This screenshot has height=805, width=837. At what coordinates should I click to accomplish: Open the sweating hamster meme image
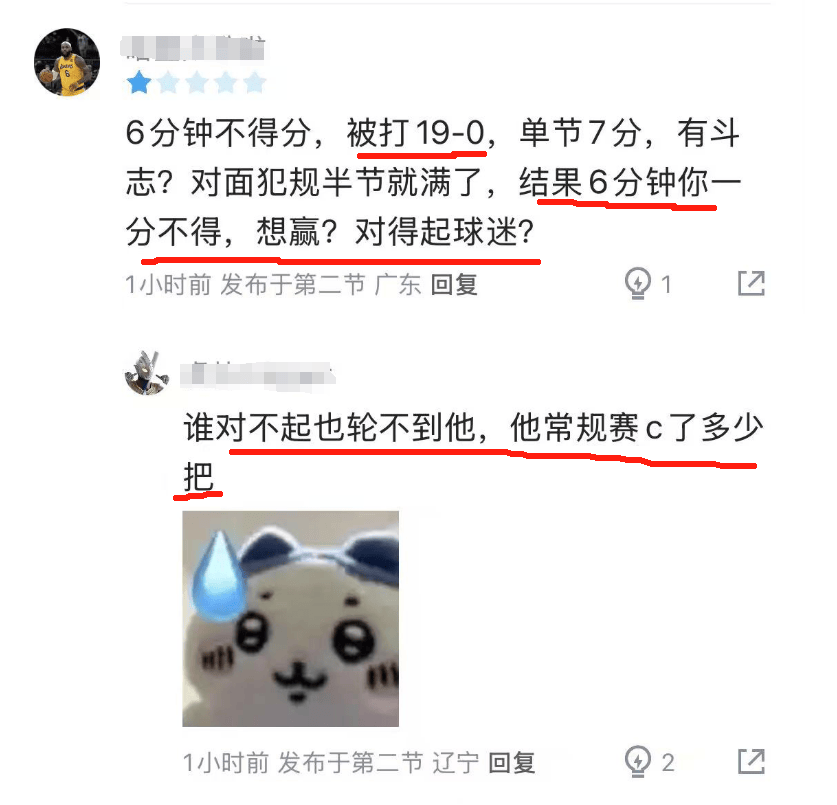(290, 619)
